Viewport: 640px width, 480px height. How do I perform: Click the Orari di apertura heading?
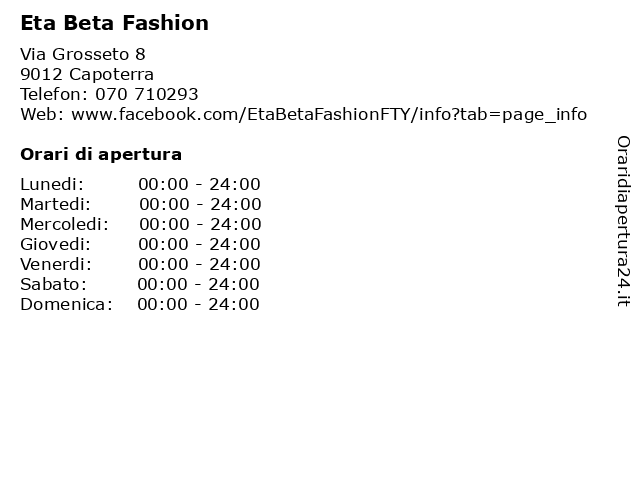(x=101, y=154)
